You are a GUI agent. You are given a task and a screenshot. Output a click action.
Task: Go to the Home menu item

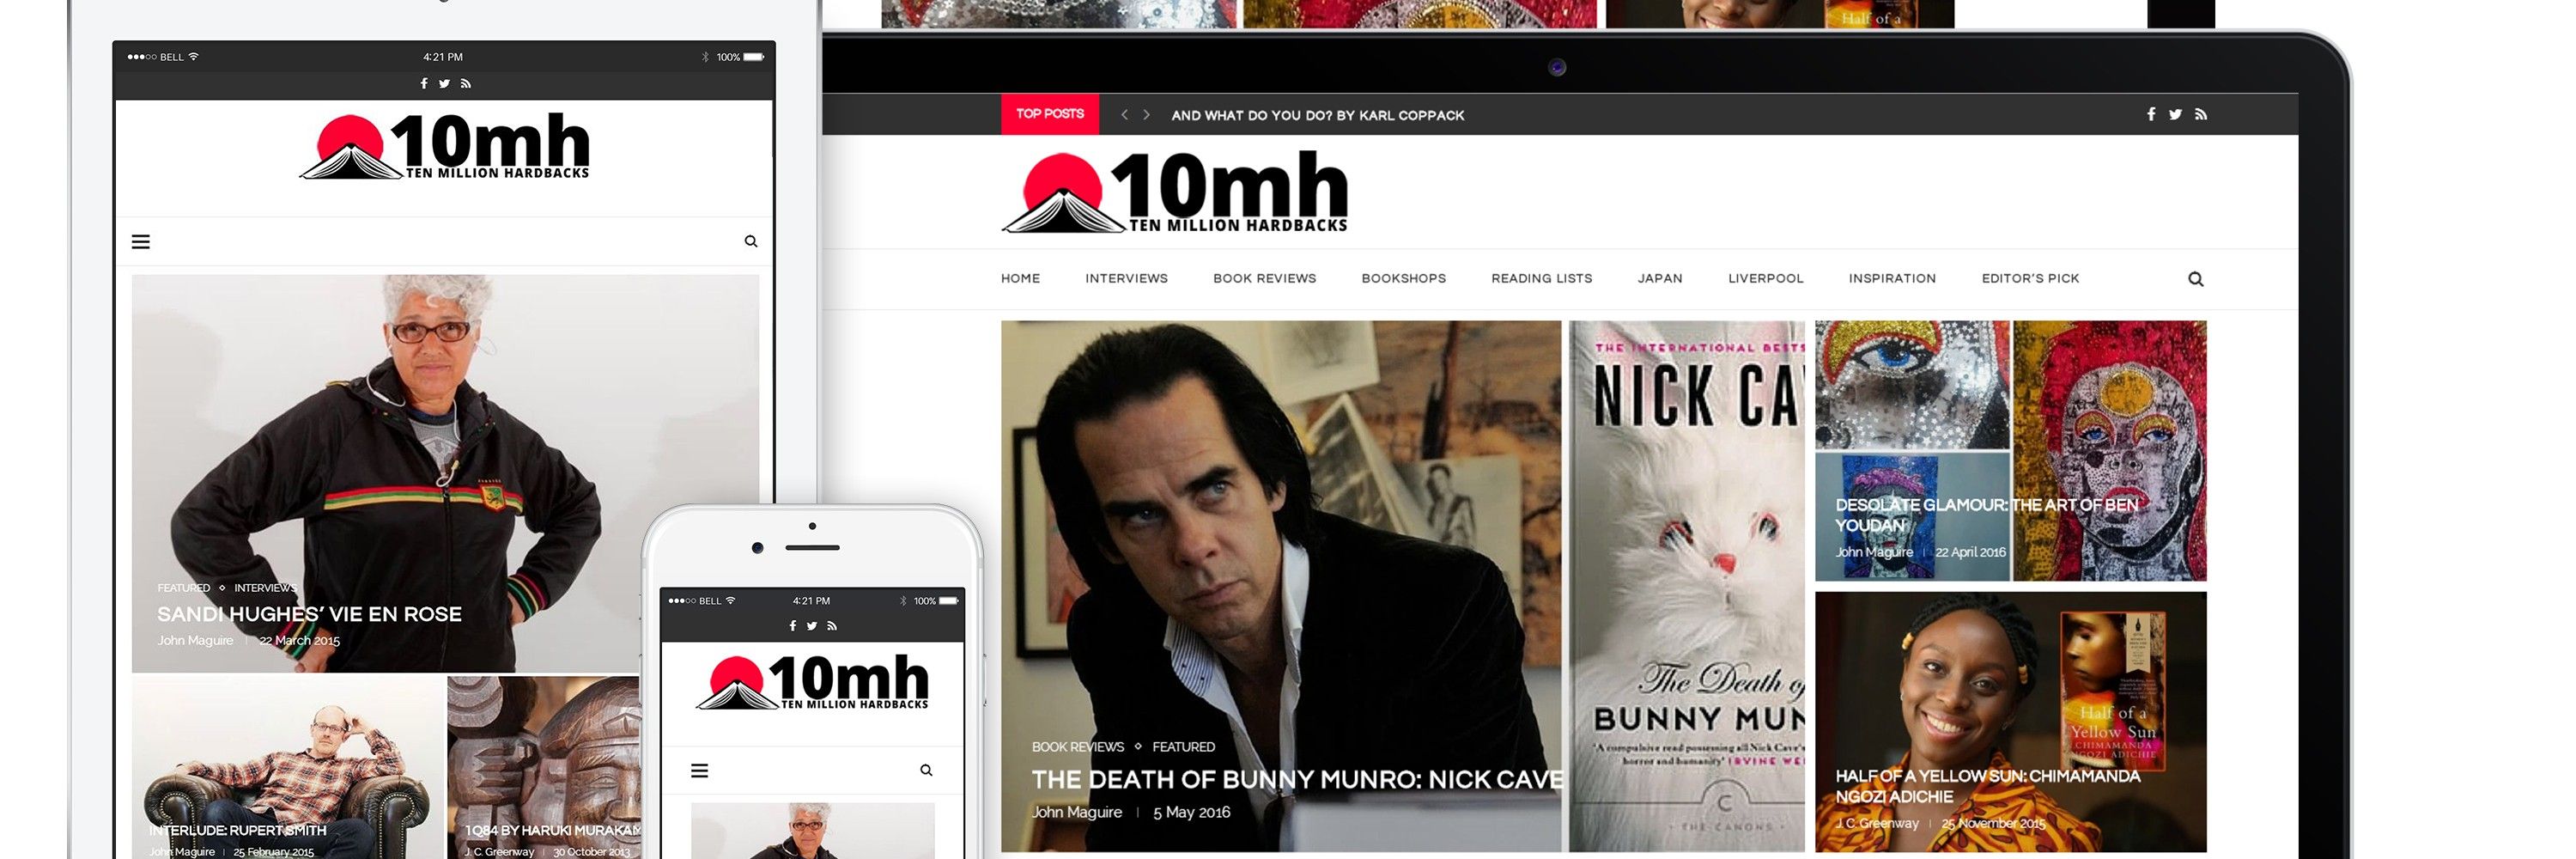click(1020, 279)
